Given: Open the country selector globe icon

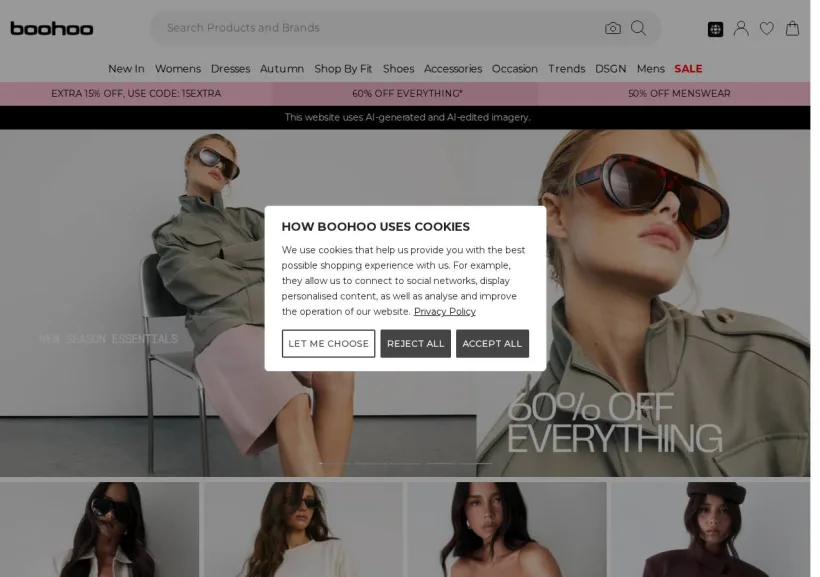Looking at the screenshot, I should (715, 29).
